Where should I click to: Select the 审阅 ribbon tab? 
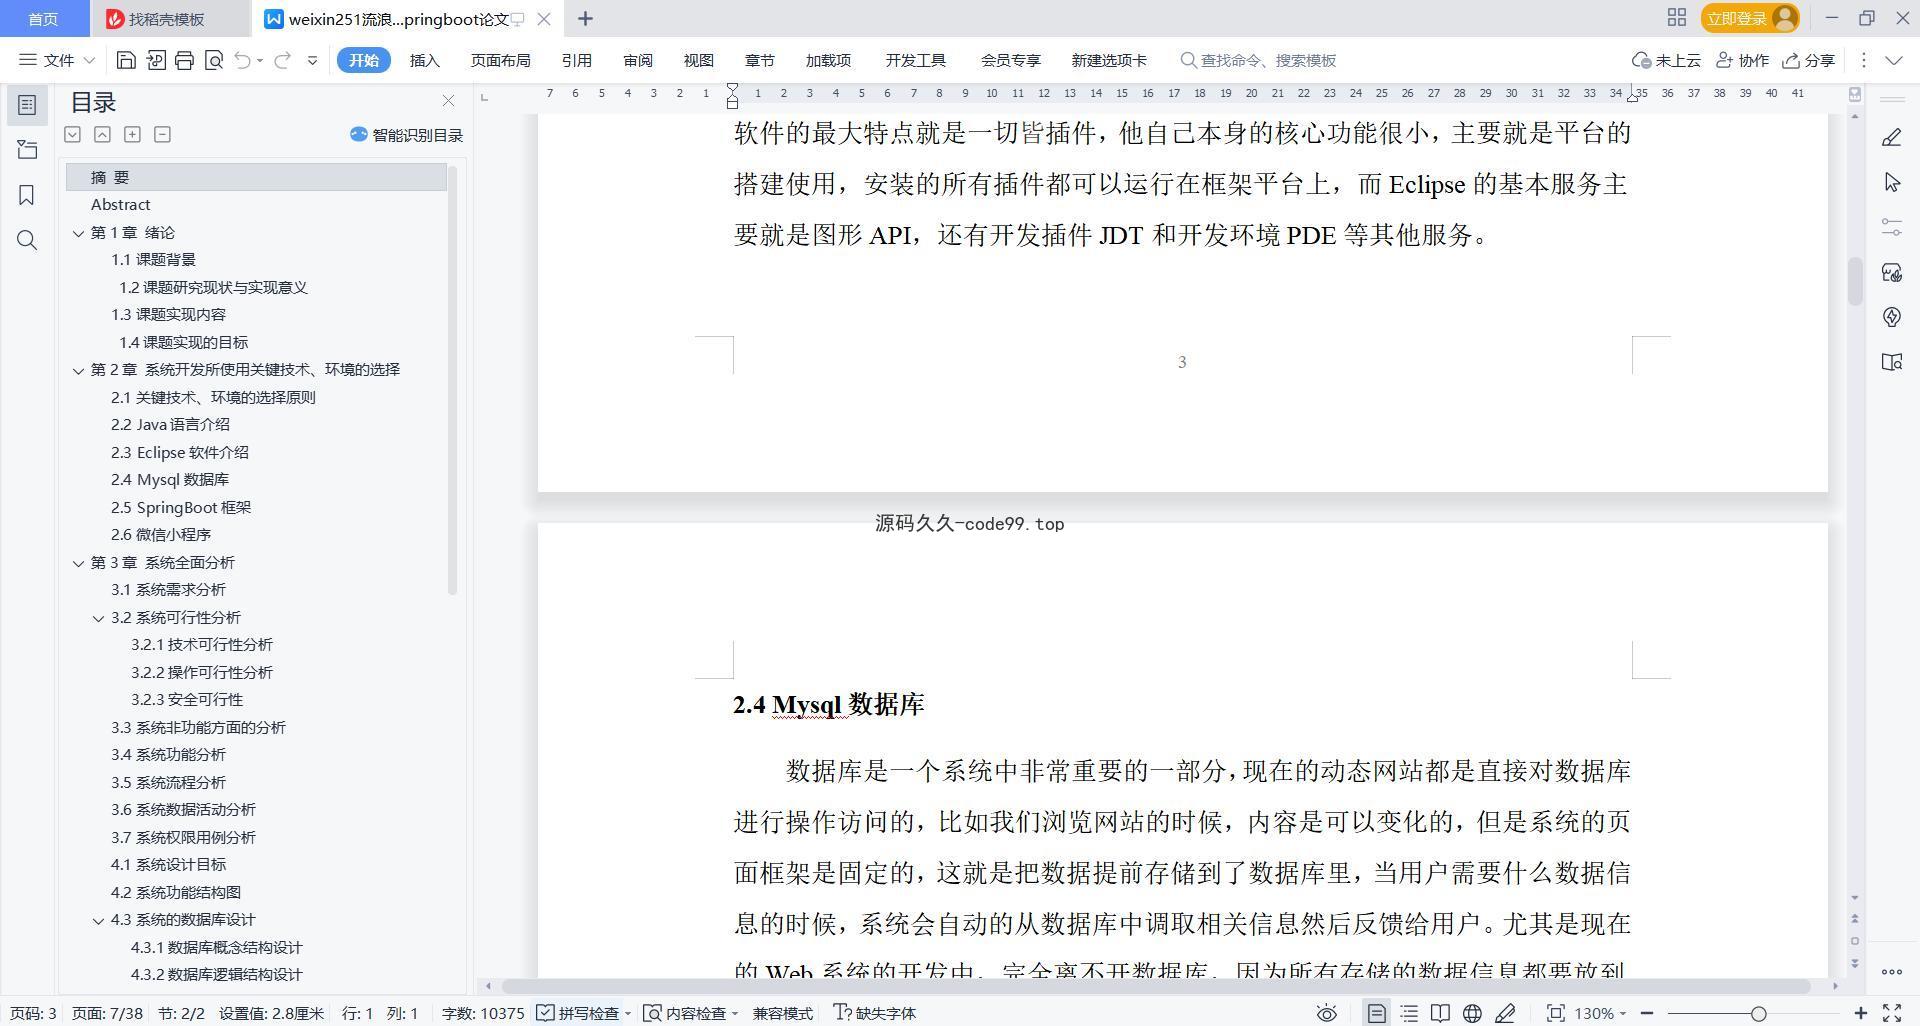tap(637, 60)
